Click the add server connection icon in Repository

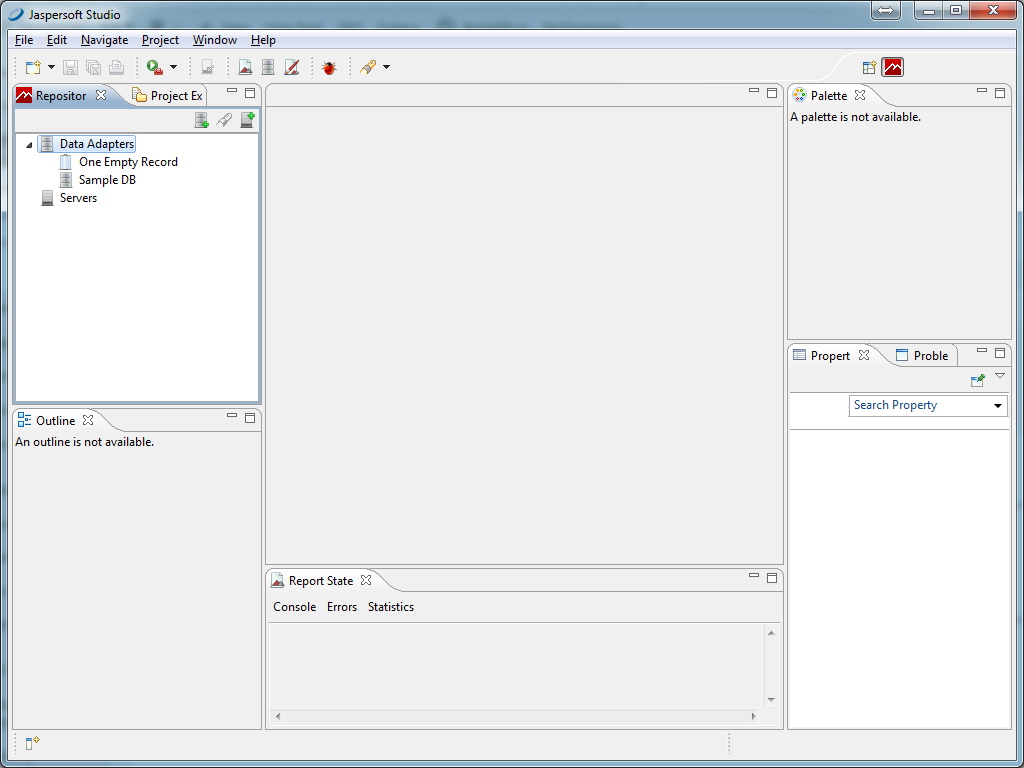point(248,120)
